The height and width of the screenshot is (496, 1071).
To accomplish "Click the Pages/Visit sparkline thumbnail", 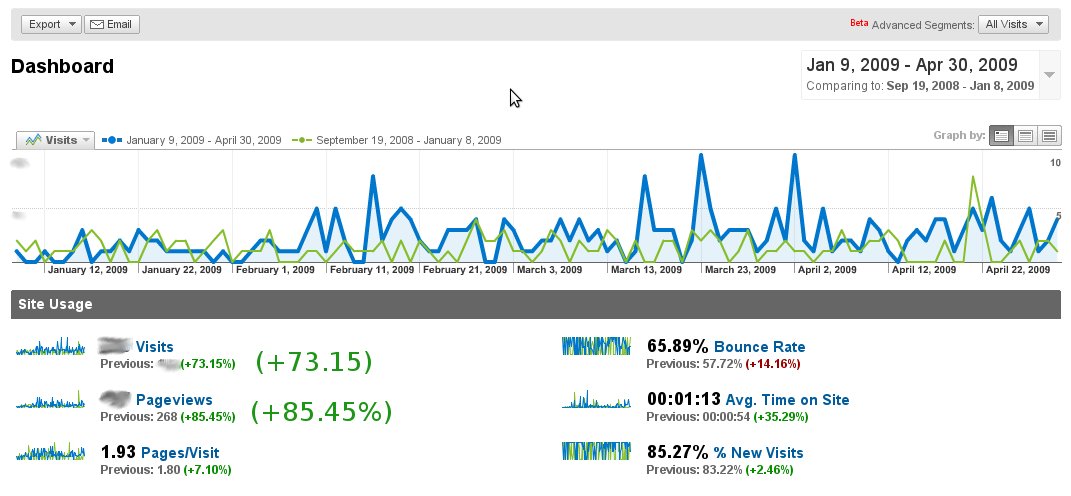I will pyautogui.click(x=51, y=452).
